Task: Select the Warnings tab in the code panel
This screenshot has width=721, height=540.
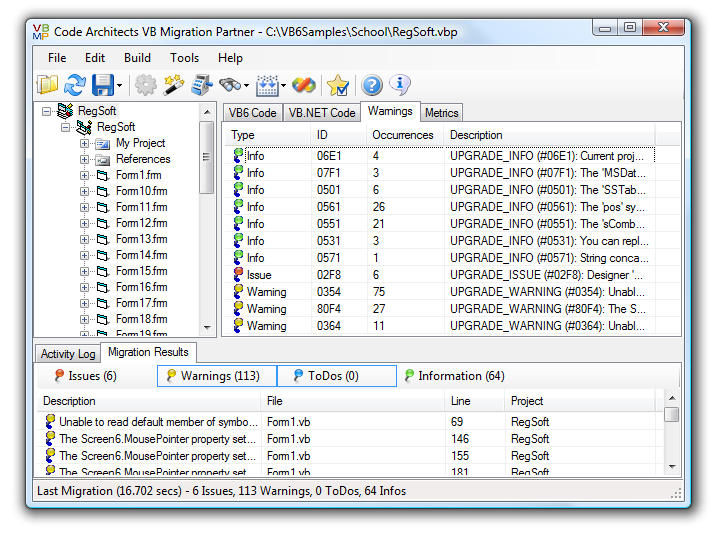Action: tap(390, 111)
